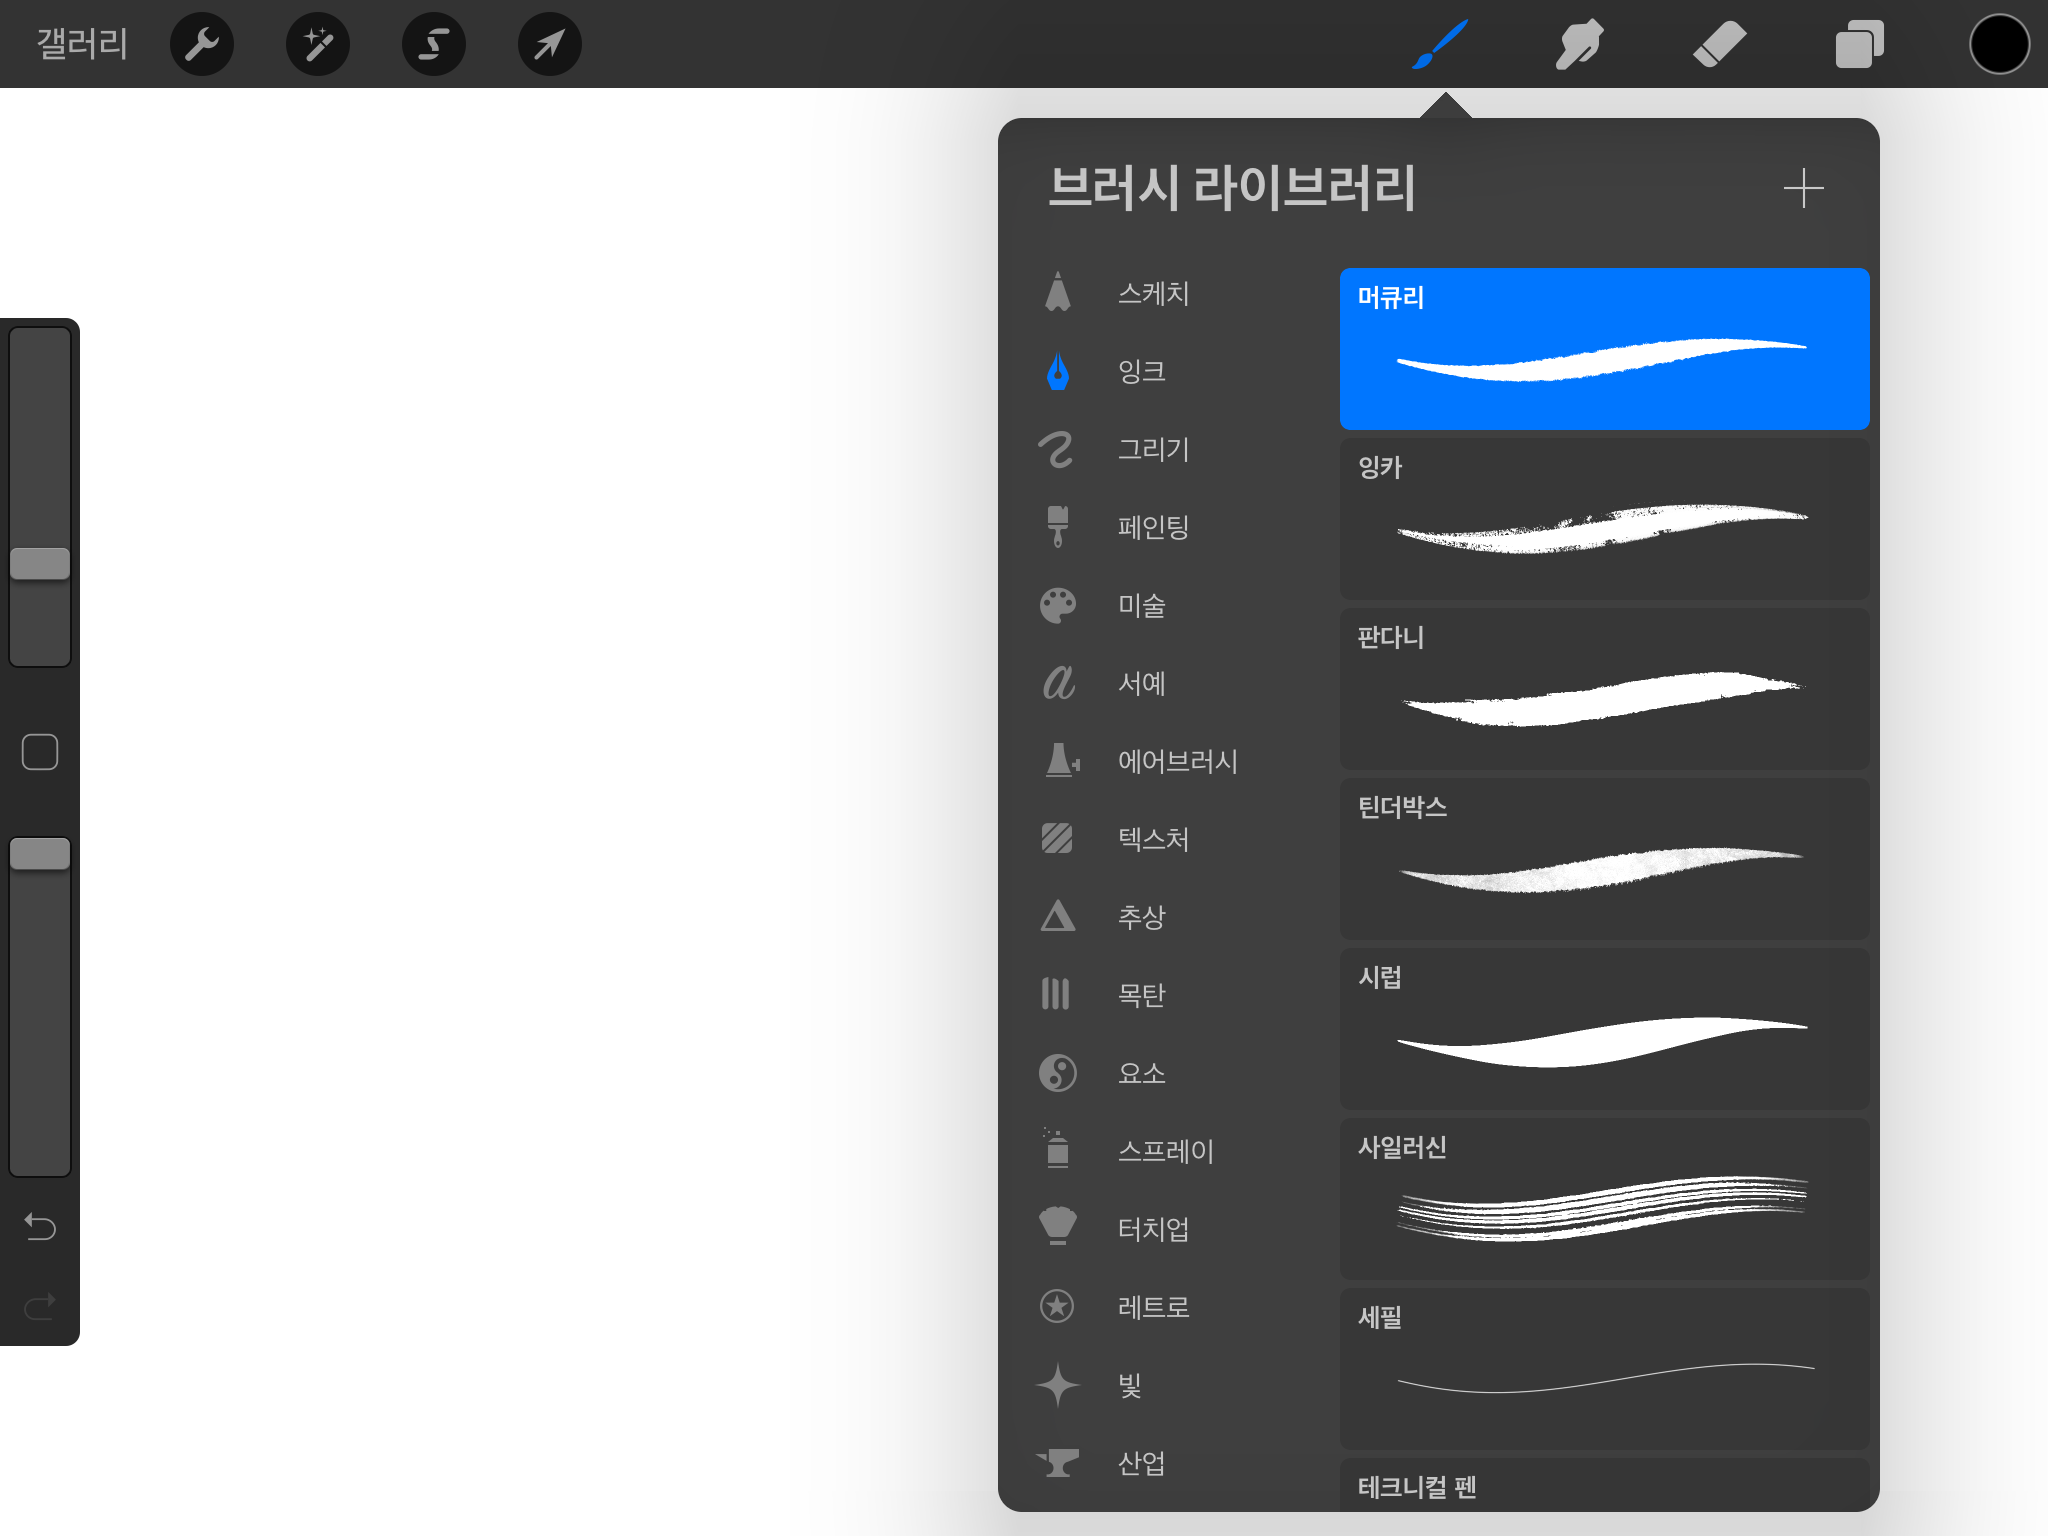
Task: Choose the 잉카 brush
Action: [x=1603, y=519]
